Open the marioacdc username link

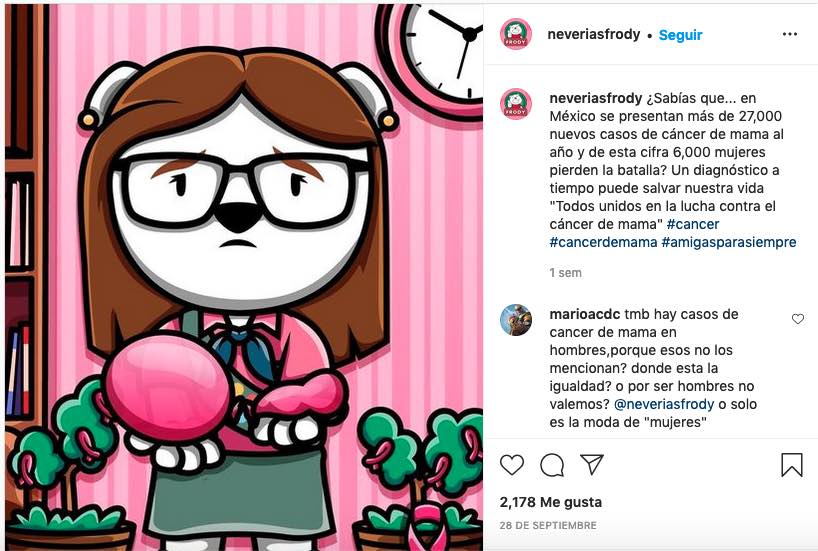pos(585,314)
